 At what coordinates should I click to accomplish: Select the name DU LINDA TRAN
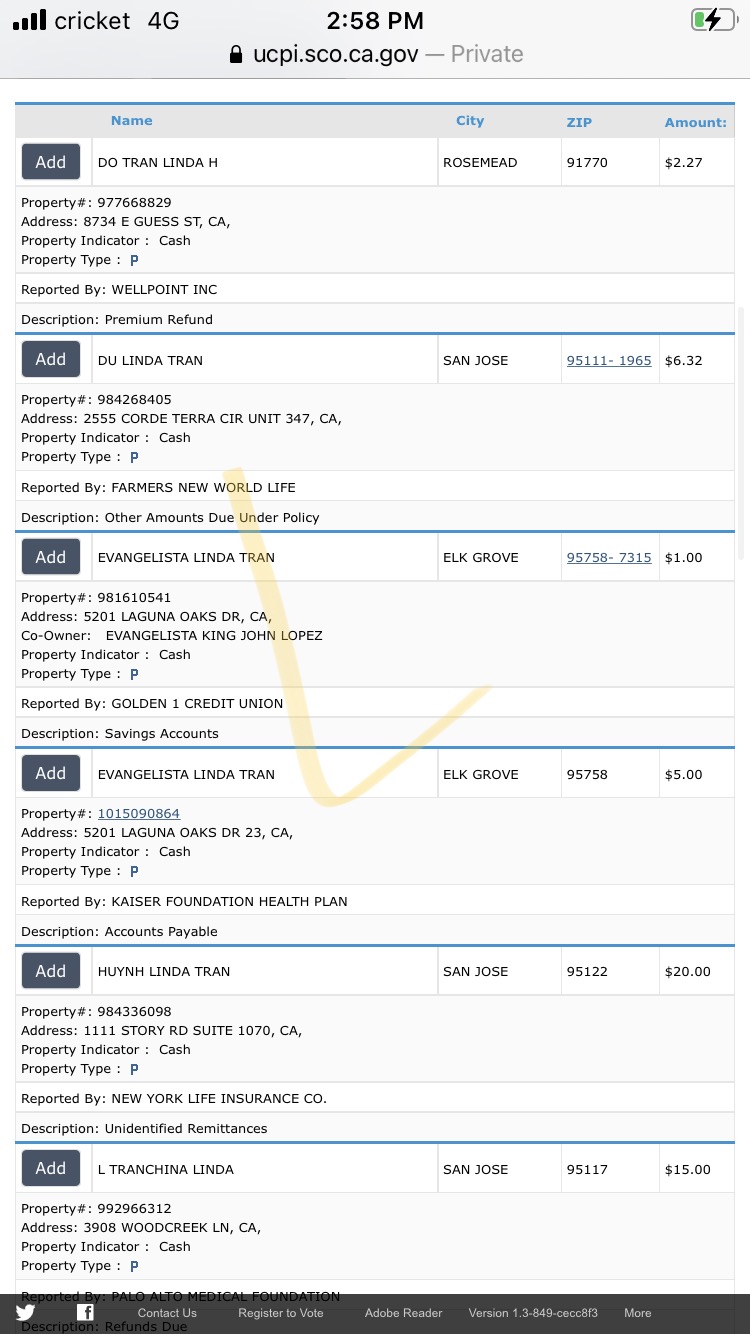click(x=150, y=361)
